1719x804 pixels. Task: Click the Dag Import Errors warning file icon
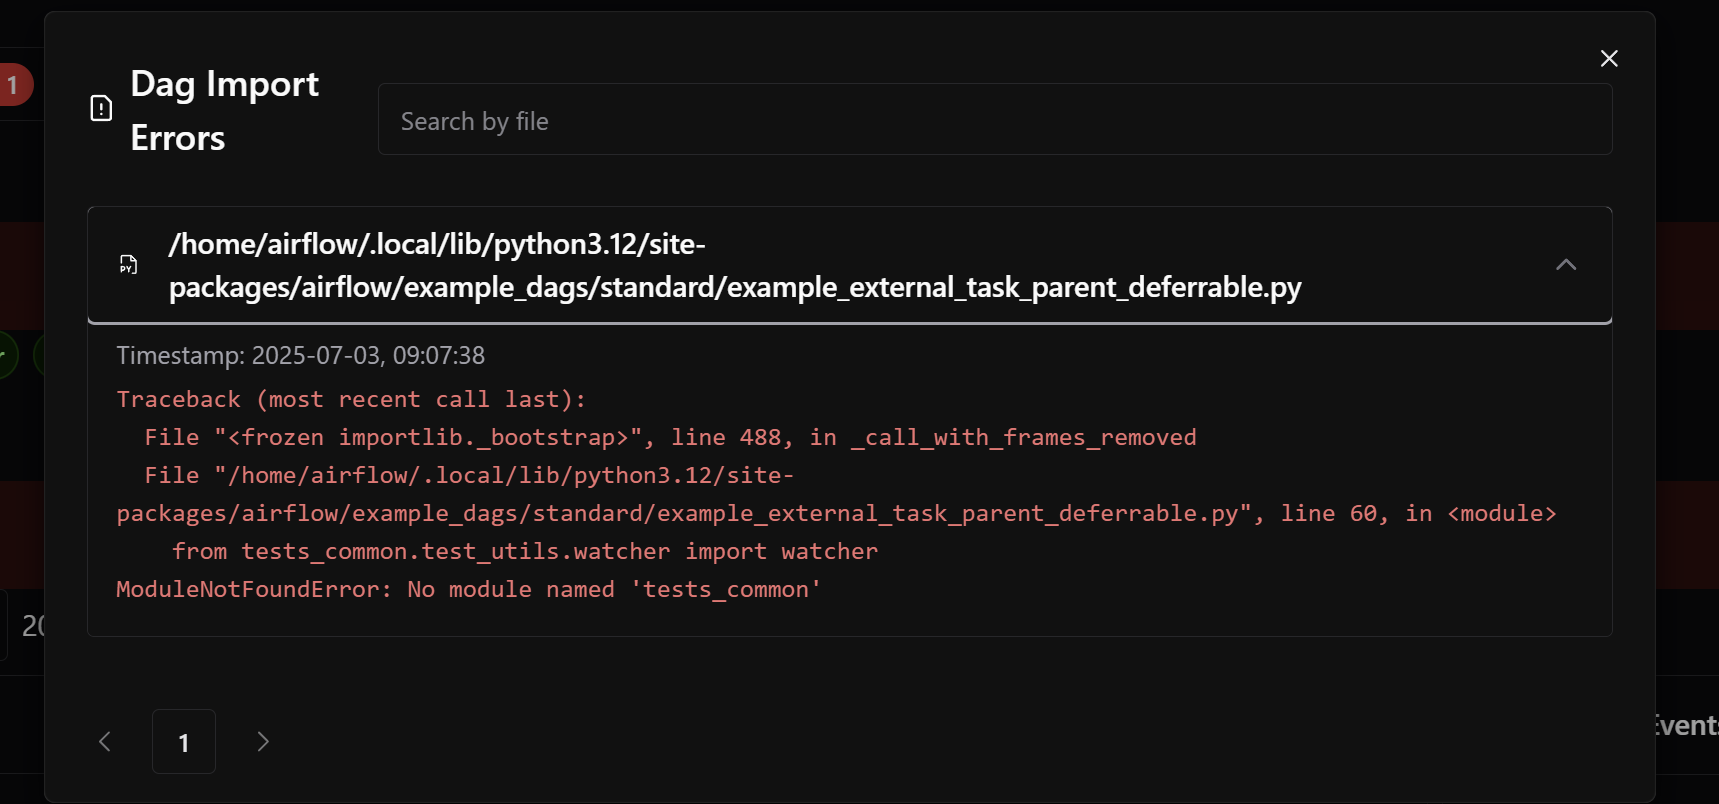(101, 108)
